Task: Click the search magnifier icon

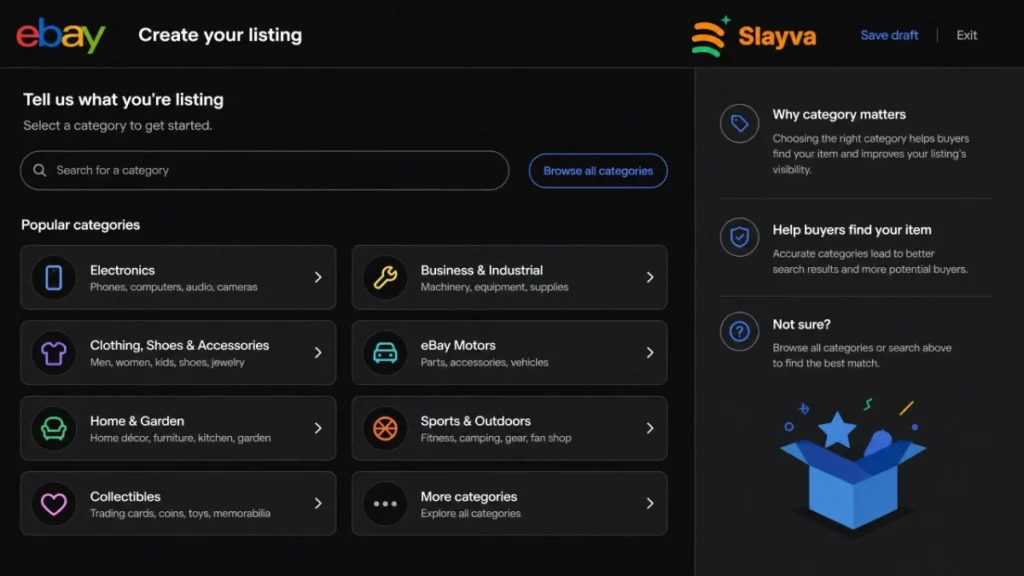Action: (40, 170)
